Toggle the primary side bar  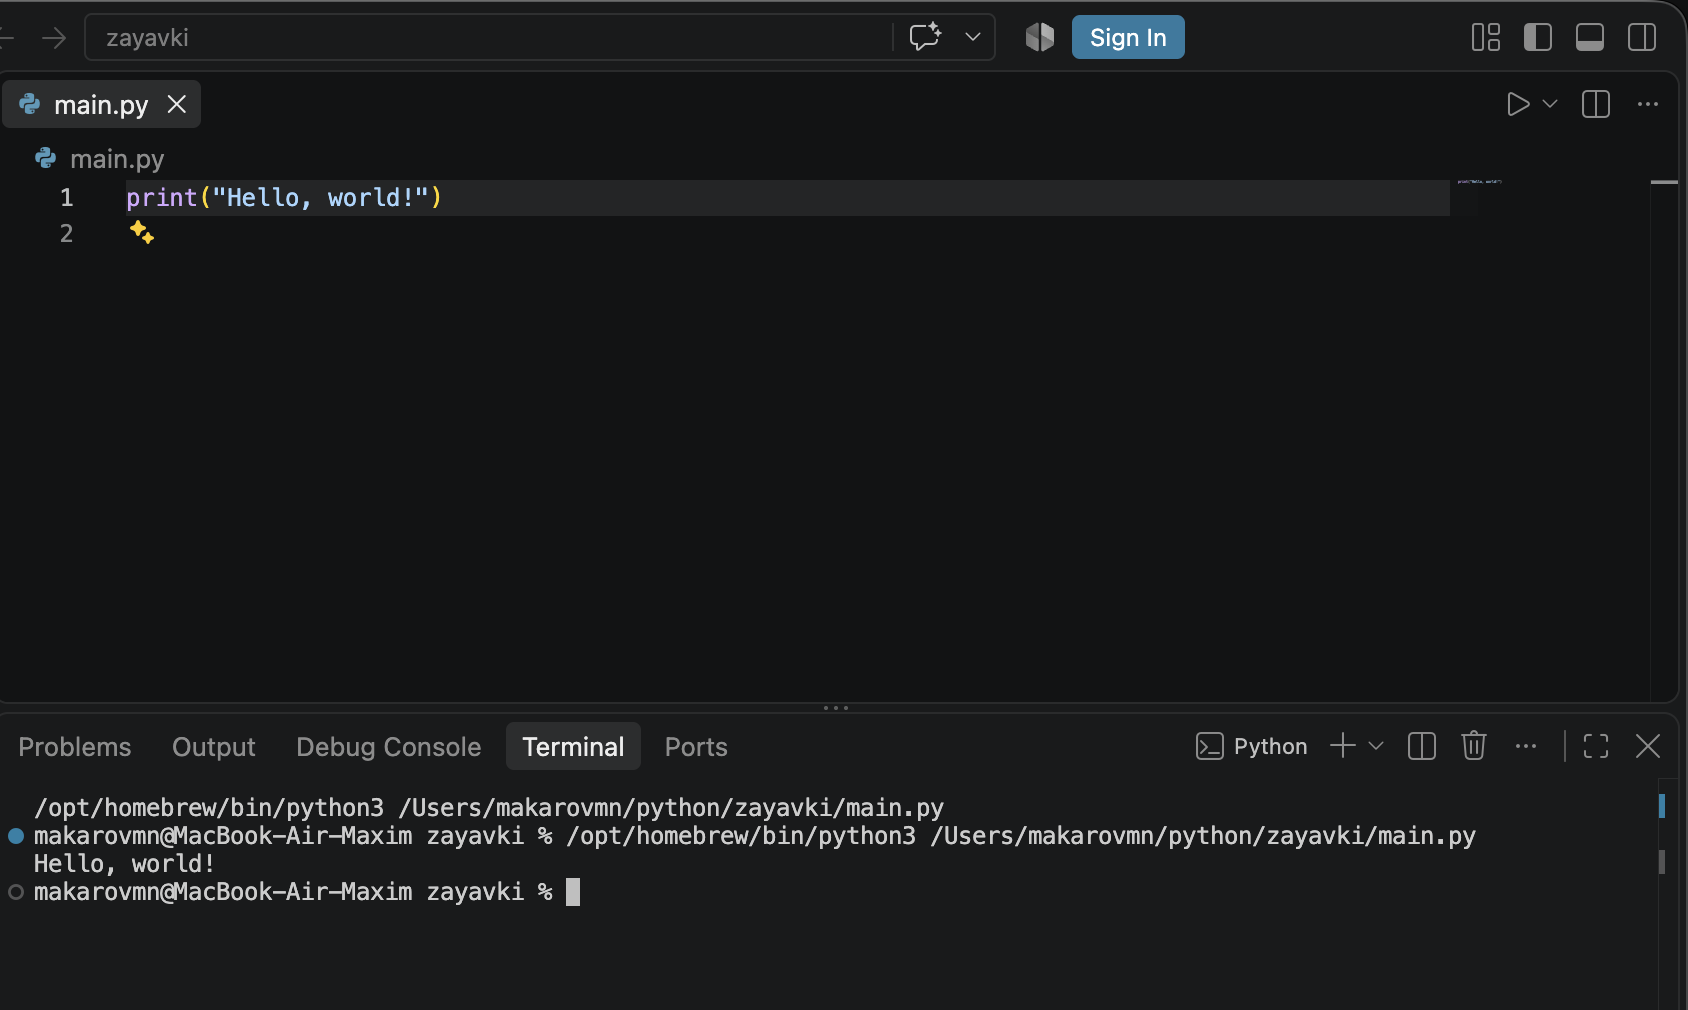point(1538,37)
